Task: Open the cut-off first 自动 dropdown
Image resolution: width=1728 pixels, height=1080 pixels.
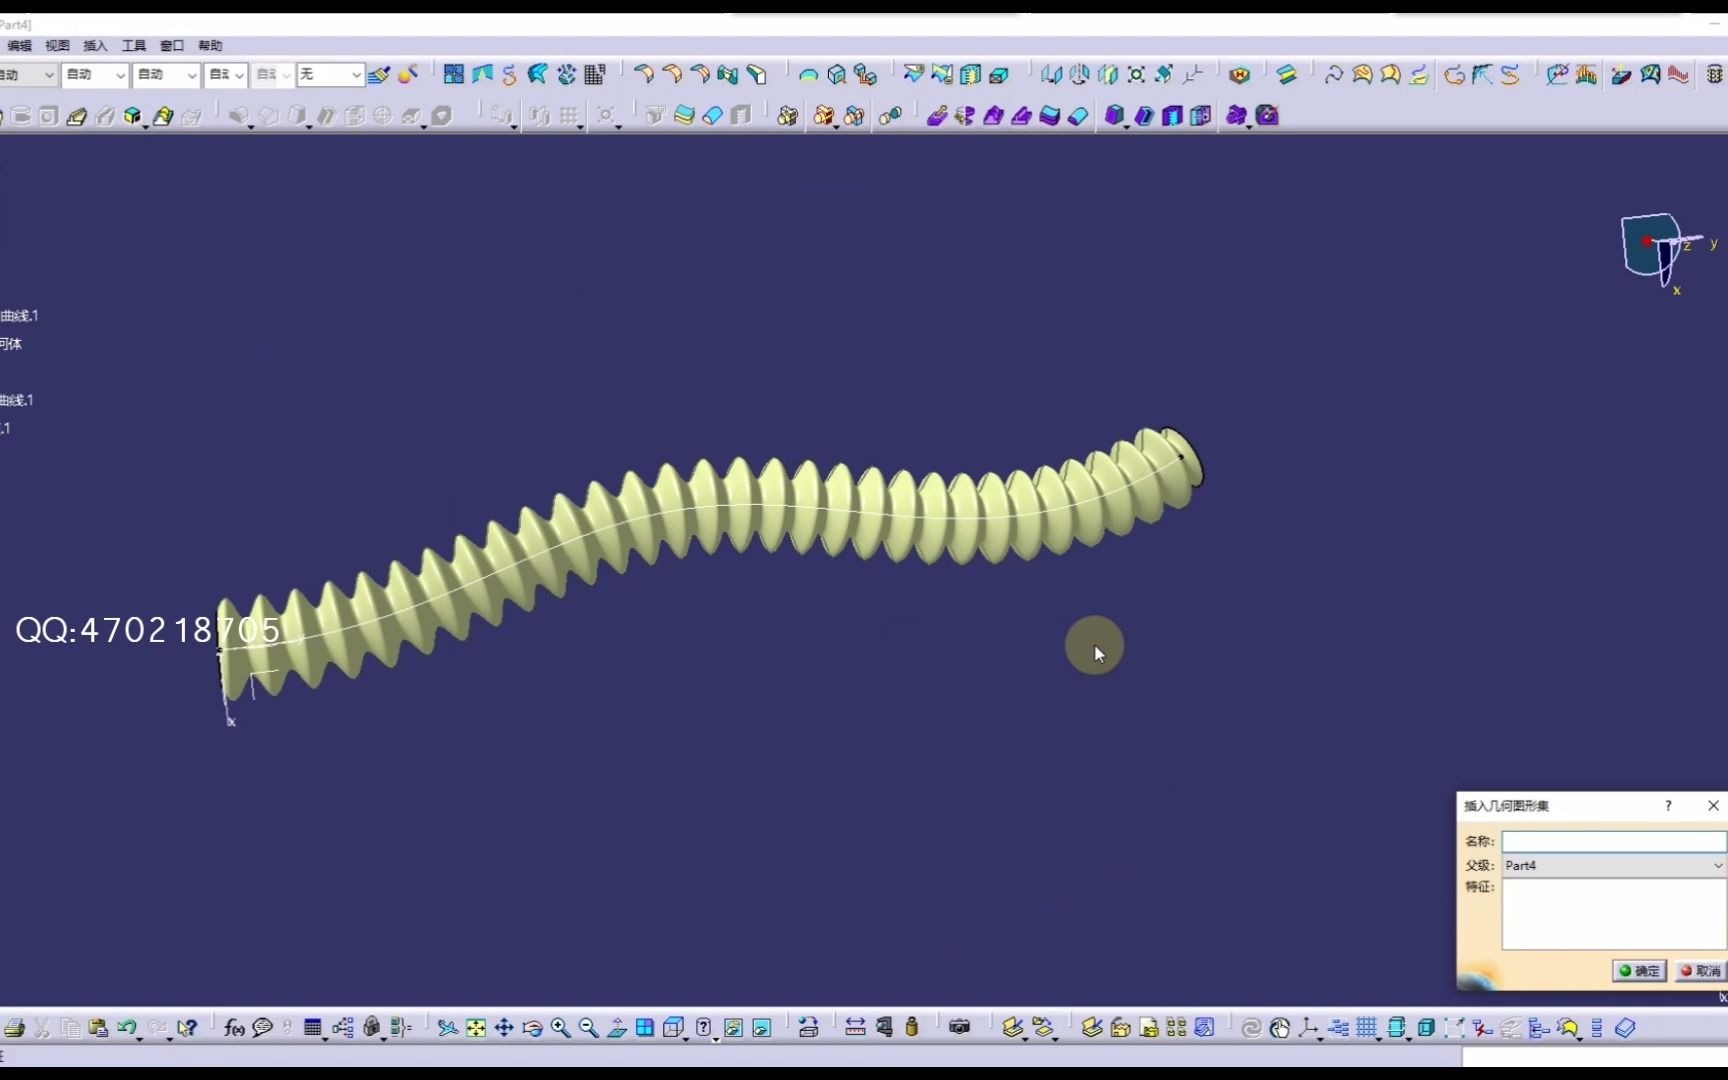Action: click(x=28, y=75)
